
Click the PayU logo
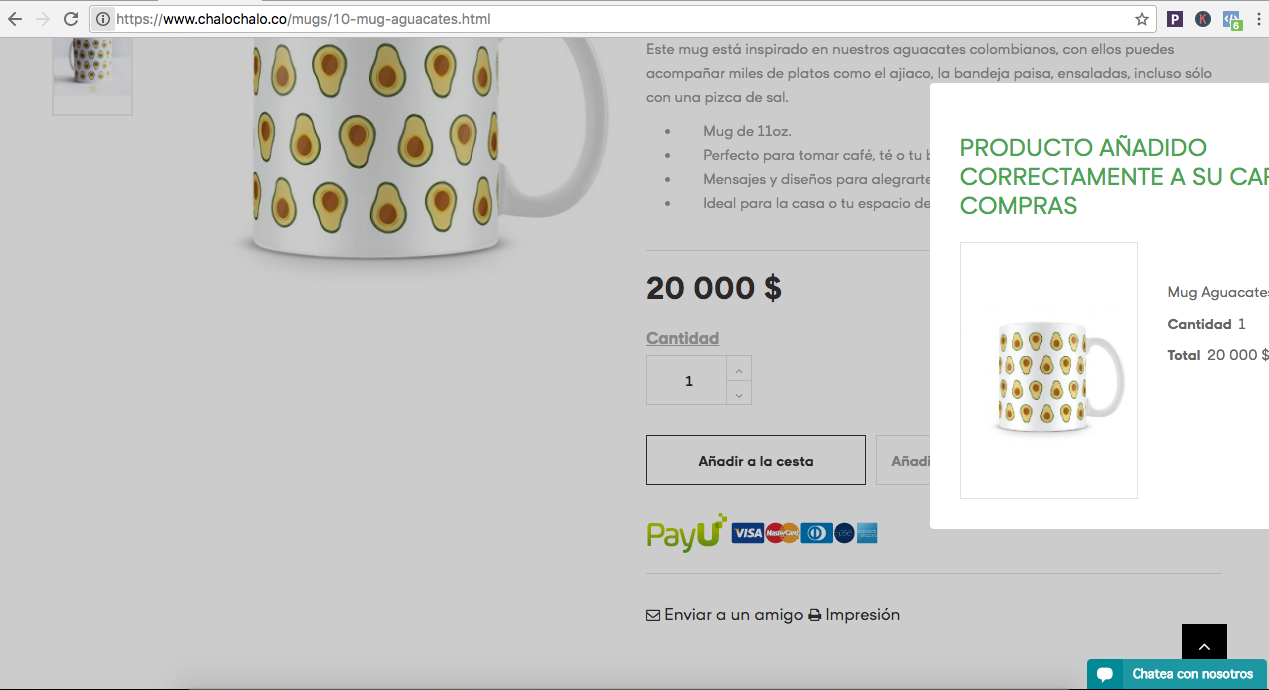(686, 532)
